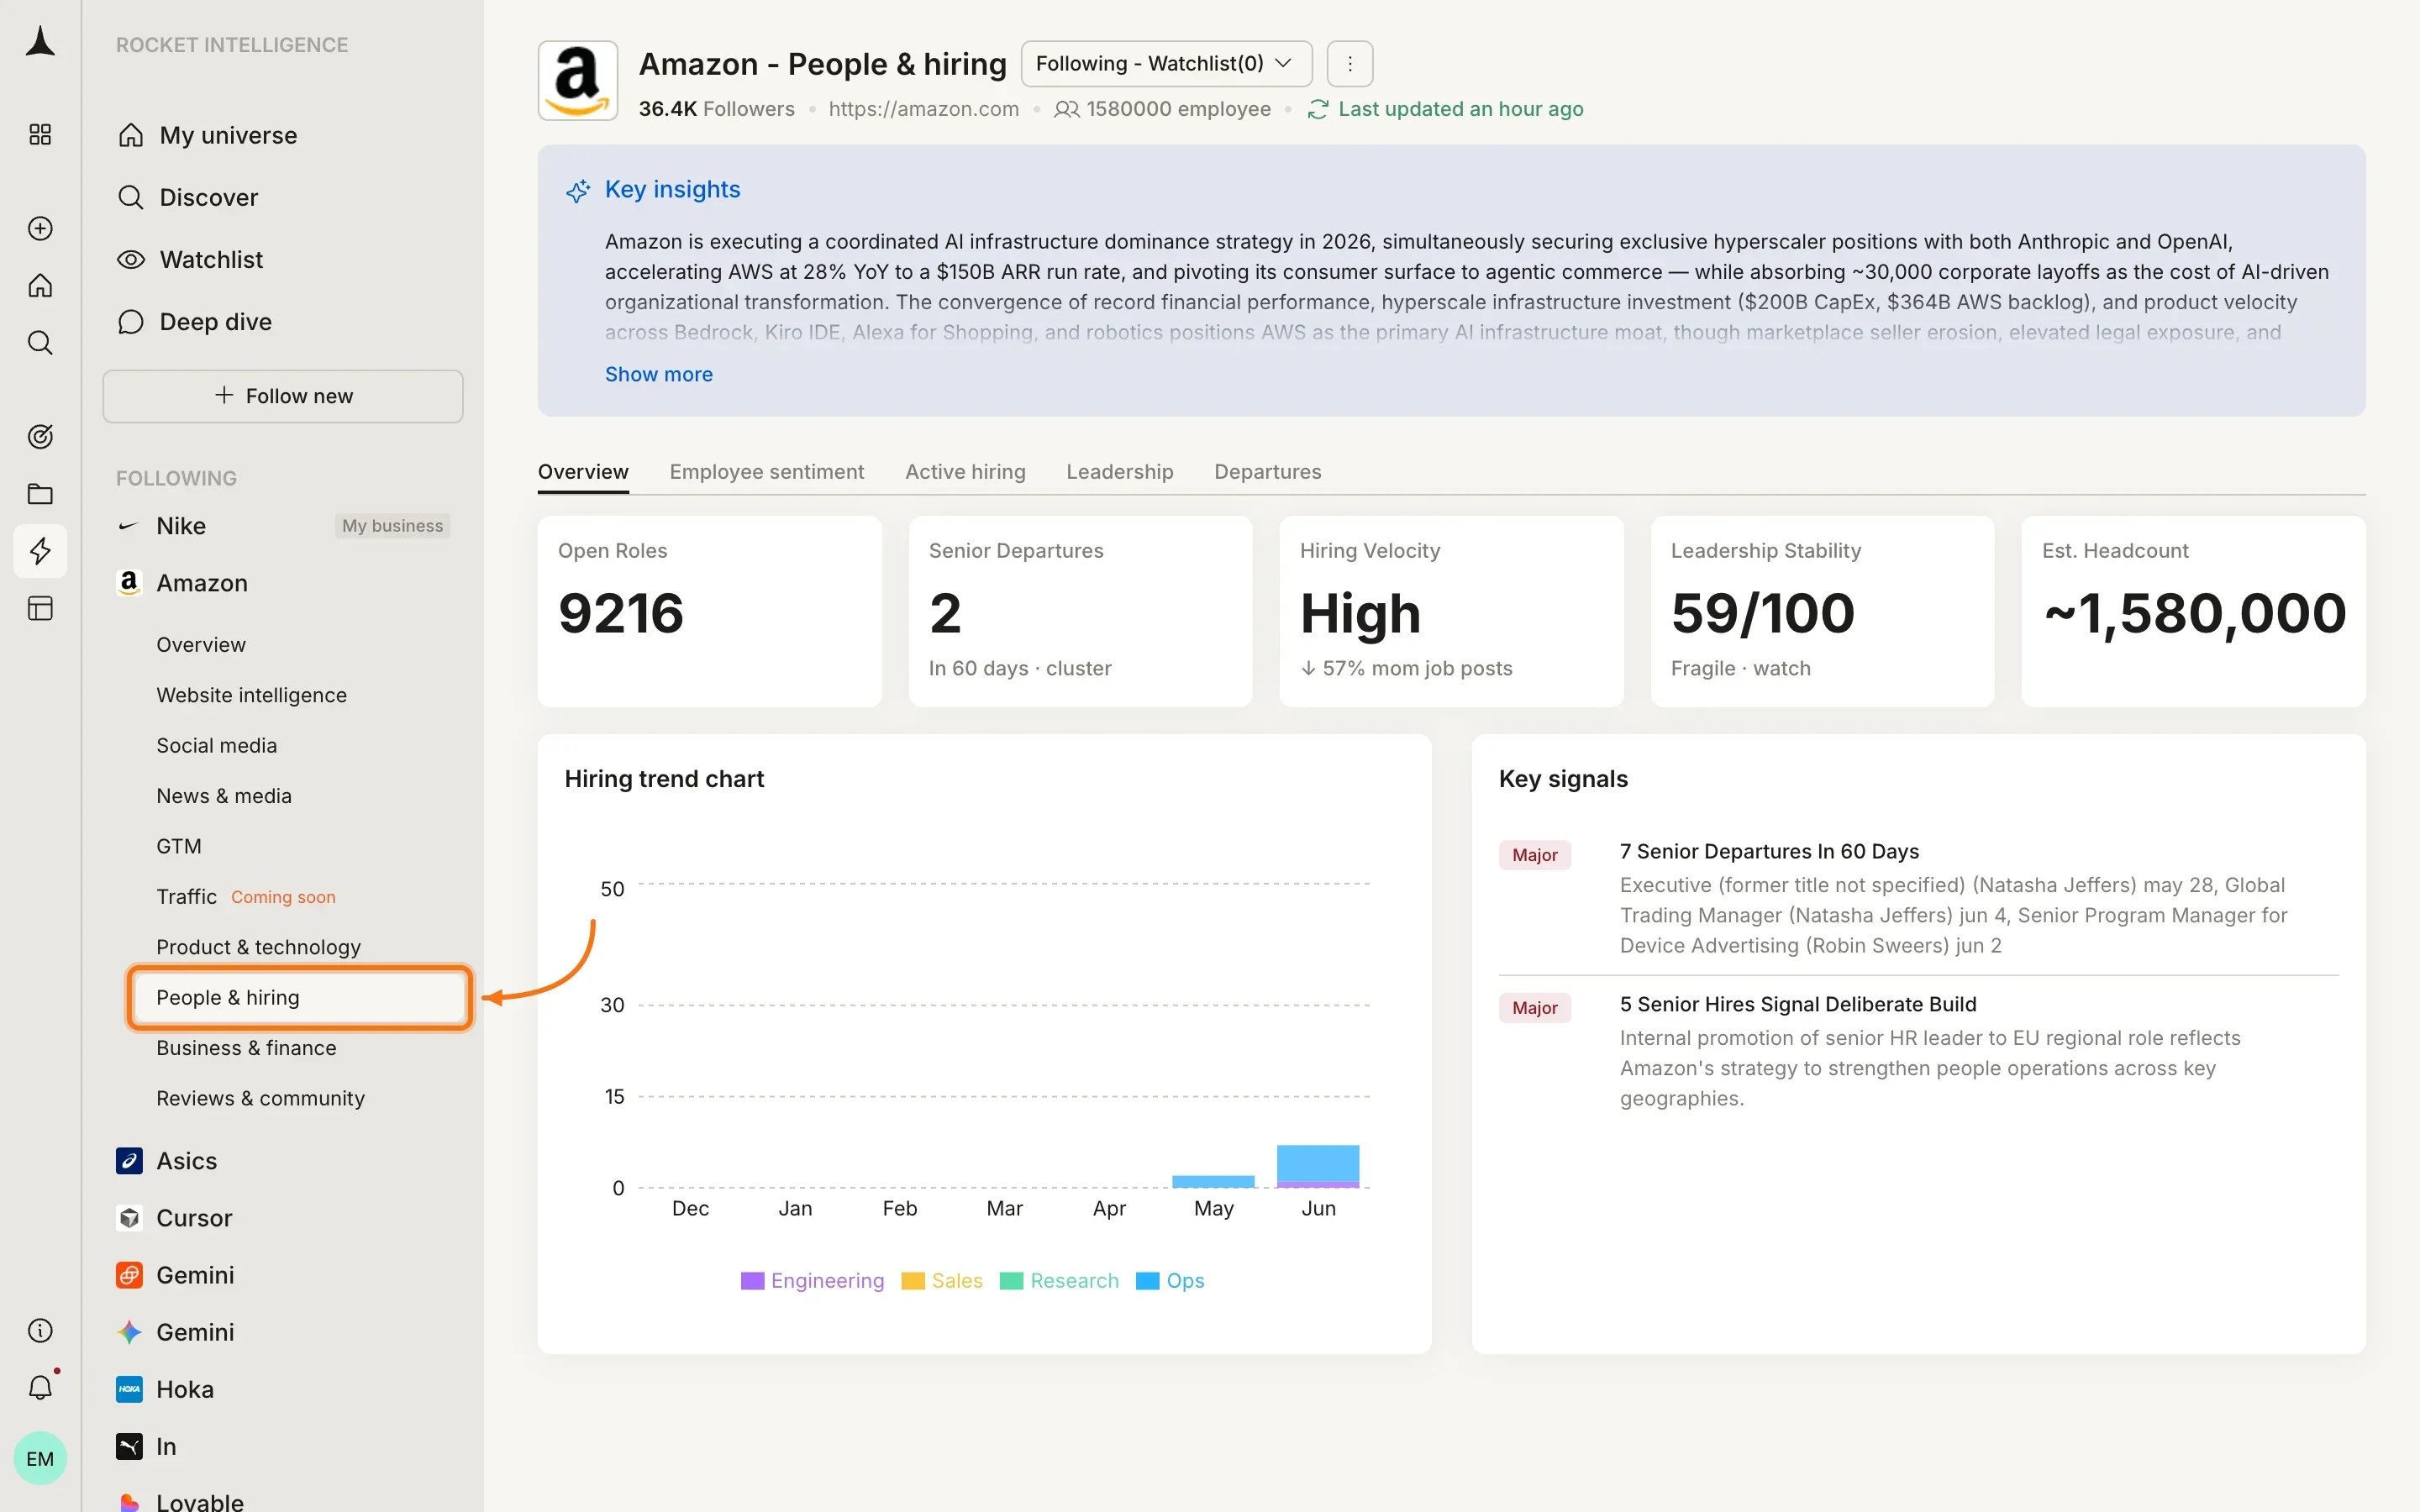Click the Jun bar in hiring chart
The image size is (2420, 1512).
1318,1166
